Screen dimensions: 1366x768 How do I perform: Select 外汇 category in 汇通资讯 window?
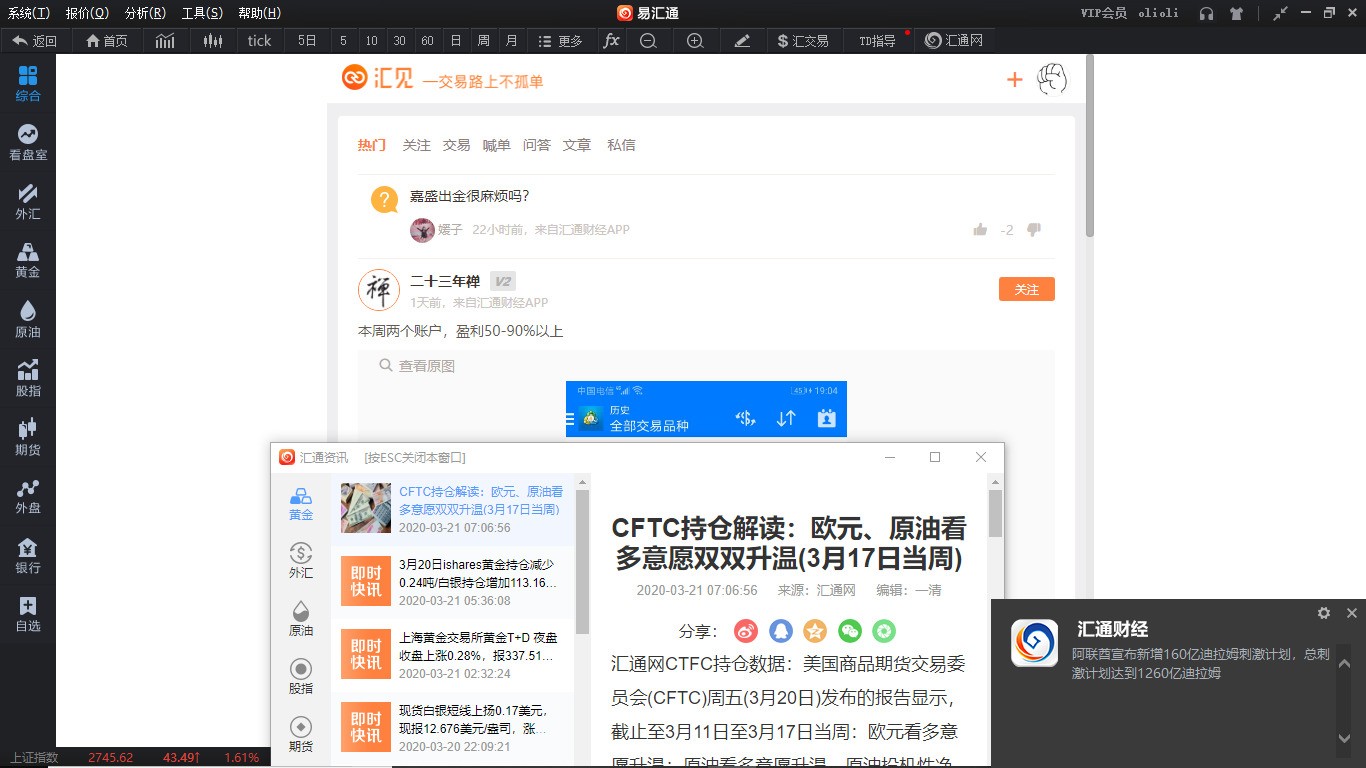pos(301,561)
